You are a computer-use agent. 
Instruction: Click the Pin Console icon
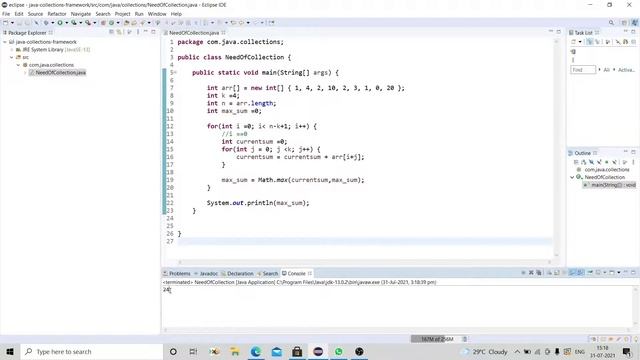coord(589,272)
